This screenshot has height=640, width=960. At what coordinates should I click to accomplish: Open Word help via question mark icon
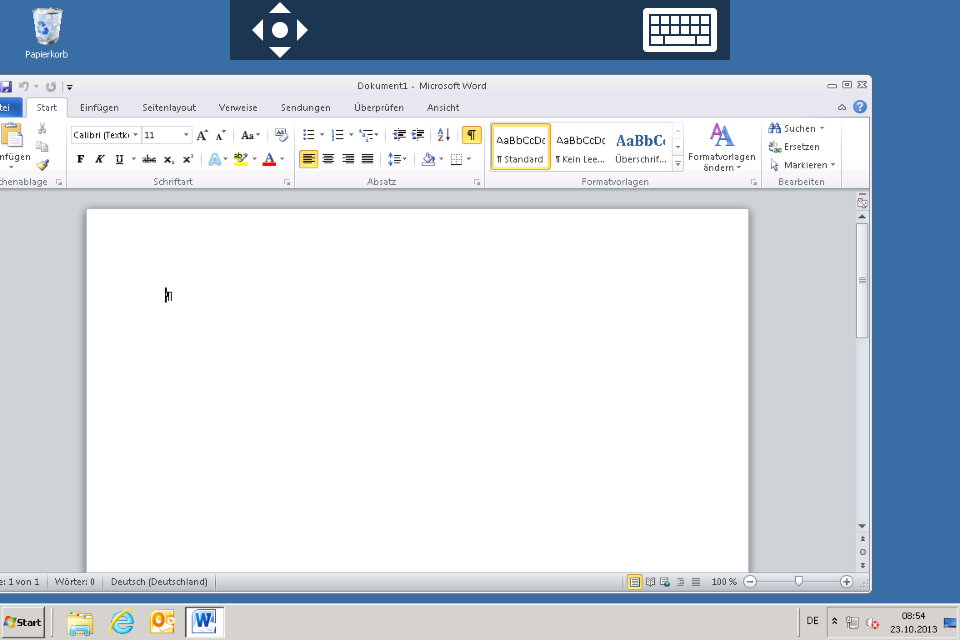[860, 107]
